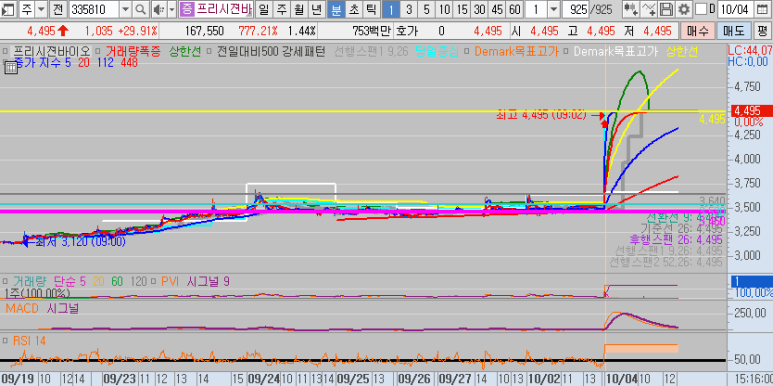Toggle the D checkbox beside date field
Screen dimensions: 773x386
point(701,9)
